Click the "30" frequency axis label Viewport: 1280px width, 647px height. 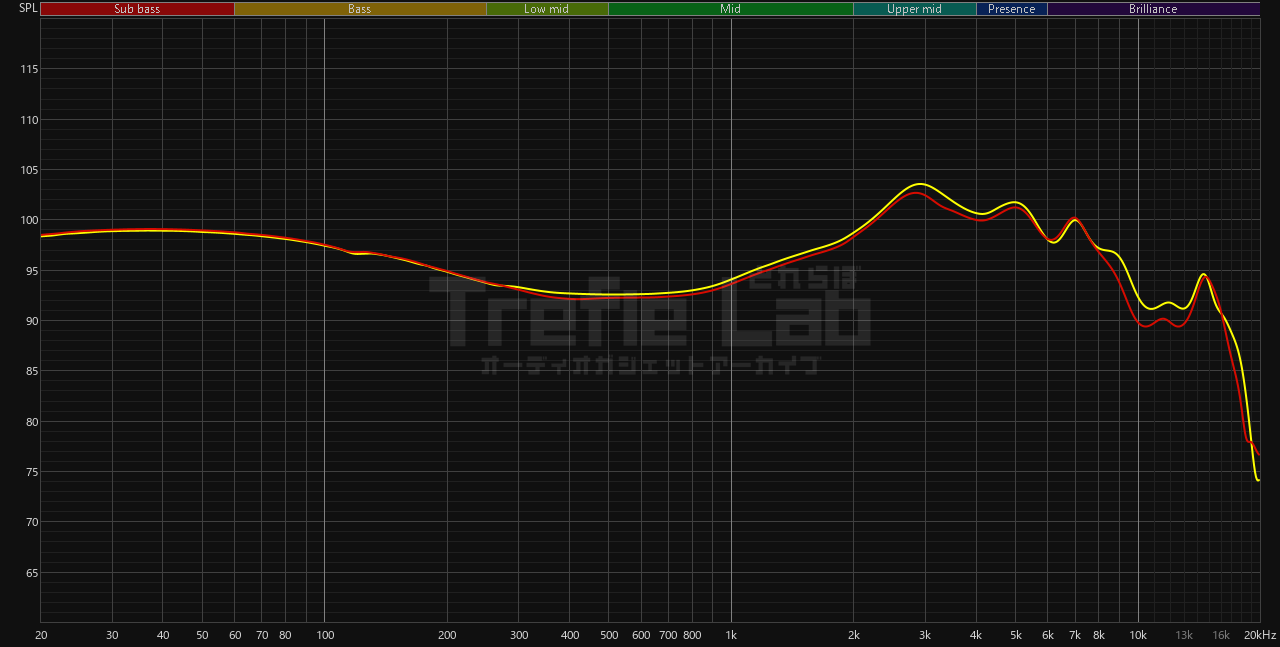pyautogui.click(x=112, y=635)
